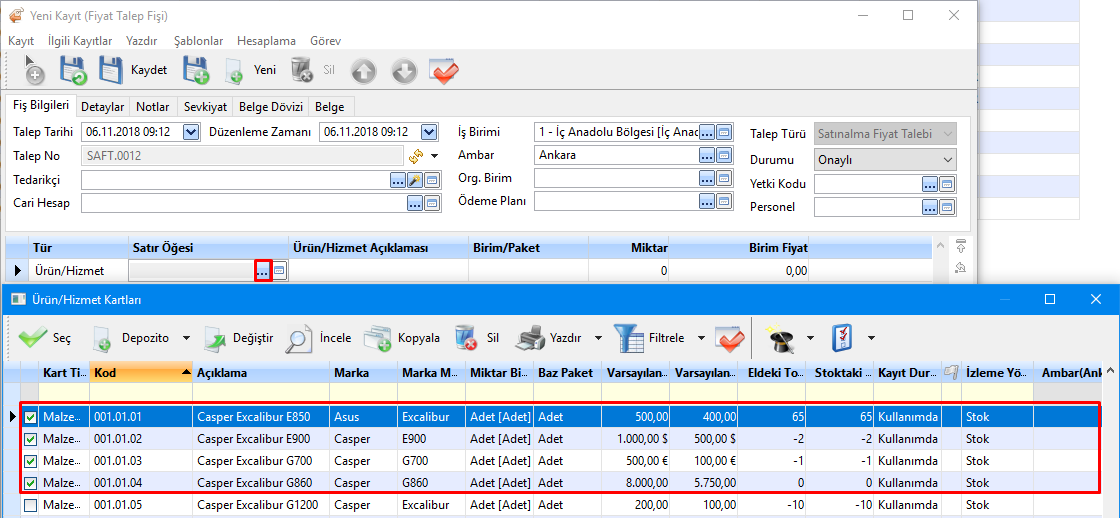Open İncele magnifier tool
This screenshot has width=1120, height=518.
[318, 338]
